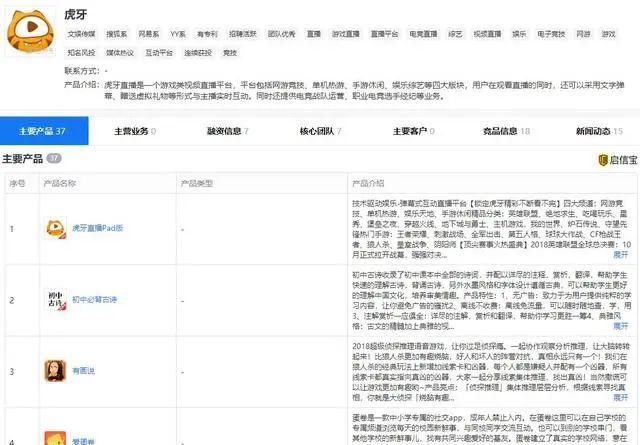Screen dimensions: 640x445
Task: Choose the 互动平台 tag
Action: (x=159, y=53)
